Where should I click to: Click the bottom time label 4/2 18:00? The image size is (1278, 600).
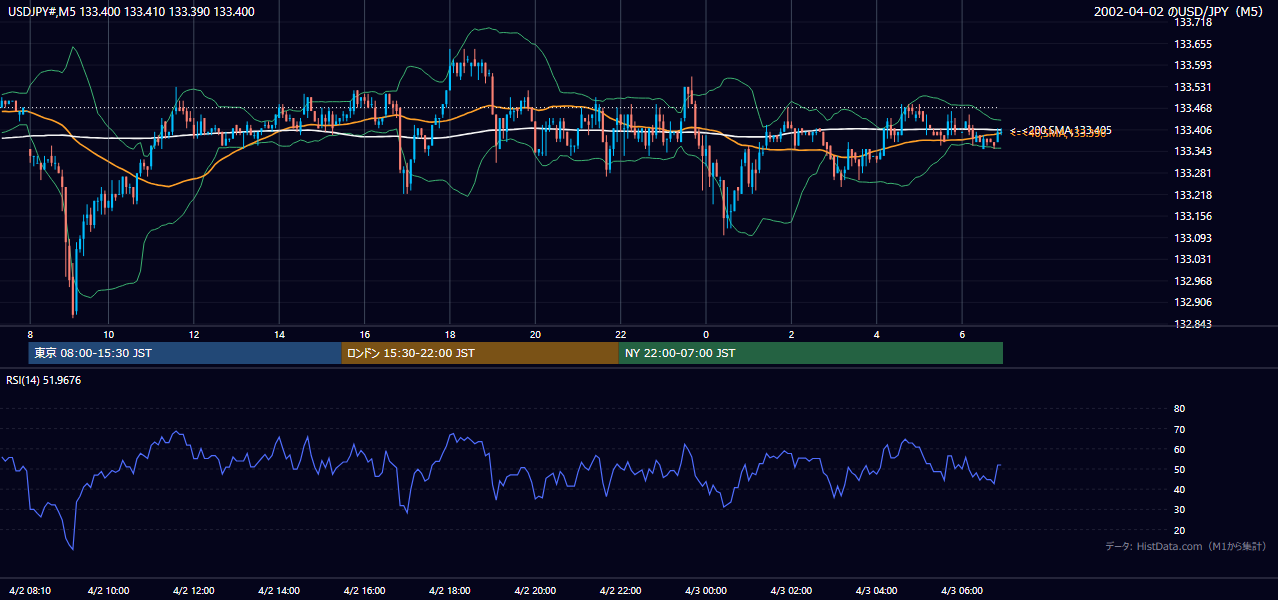tap(449, 590)
